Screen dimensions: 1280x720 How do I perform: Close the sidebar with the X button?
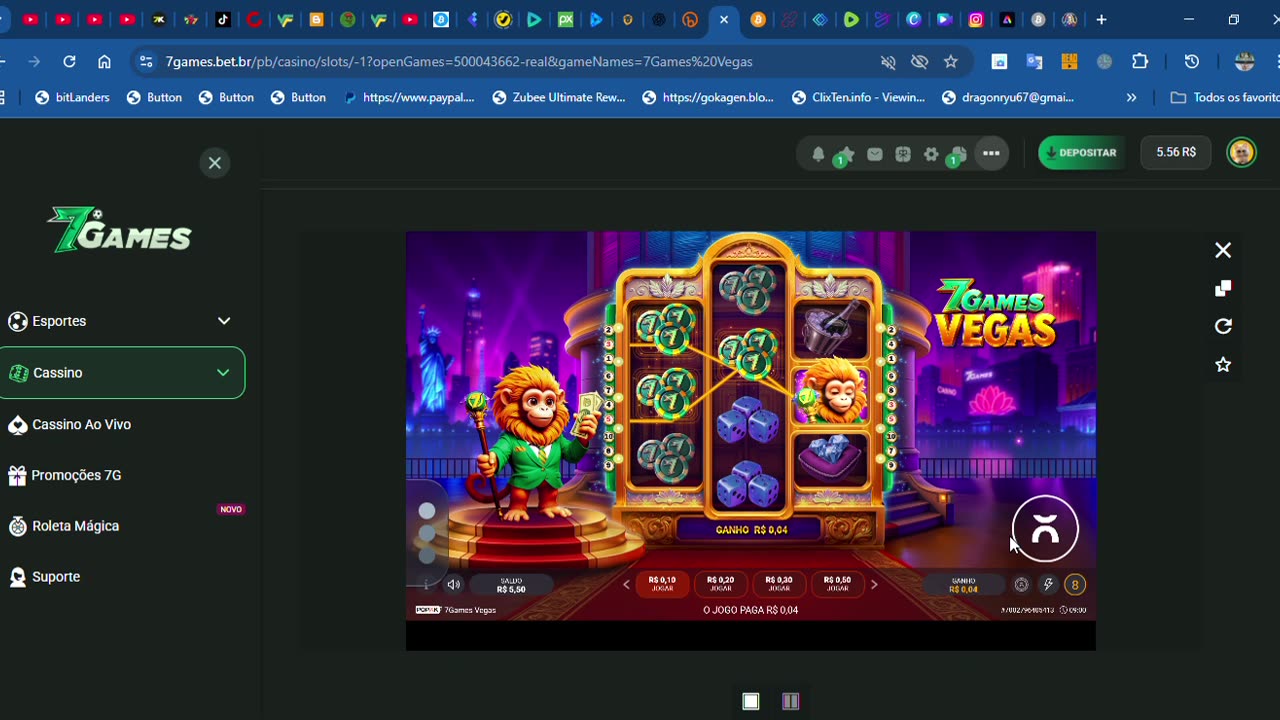tap(215, 163)
